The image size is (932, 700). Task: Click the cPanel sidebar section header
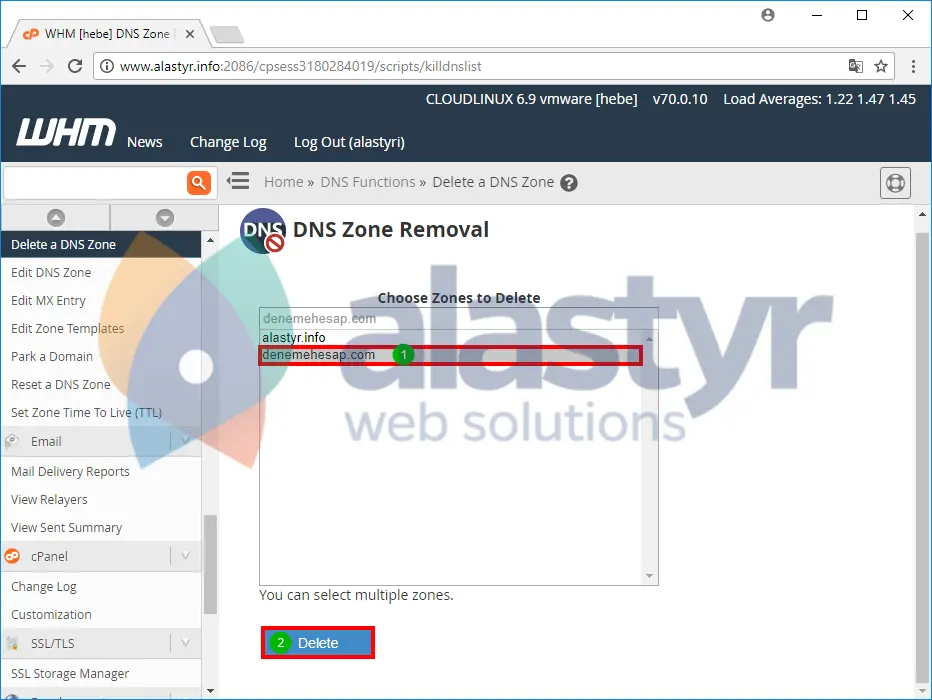(x=101, y=556)
